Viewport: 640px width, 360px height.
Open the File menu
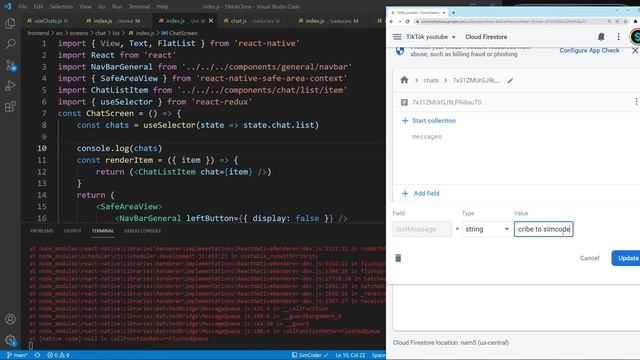22,7
